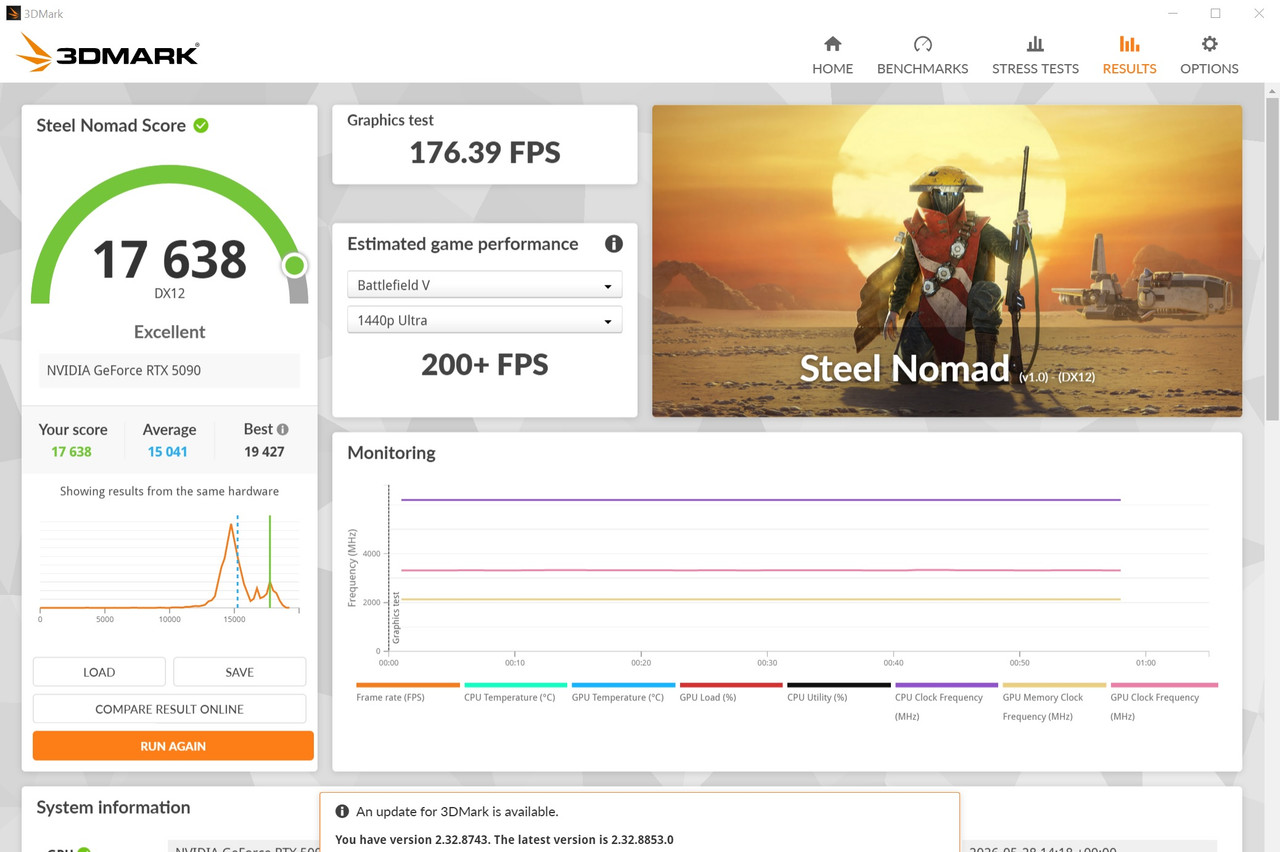Image resolution: width=1280 pixels, height=852 pixels.
Task: Click COMPARE RESULT ONLINE
Action: point(169,709)
